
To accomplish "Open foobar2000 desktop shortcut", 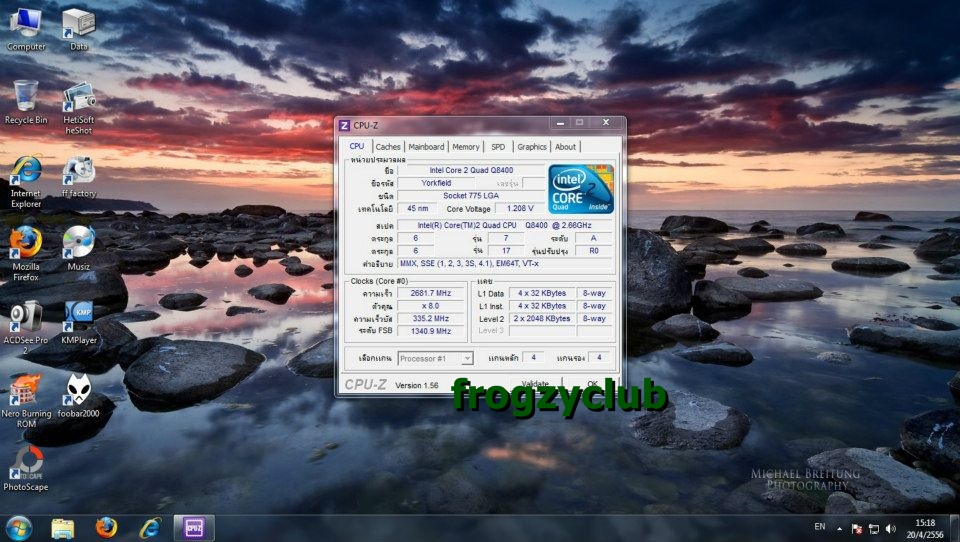I will click(78, 396).
